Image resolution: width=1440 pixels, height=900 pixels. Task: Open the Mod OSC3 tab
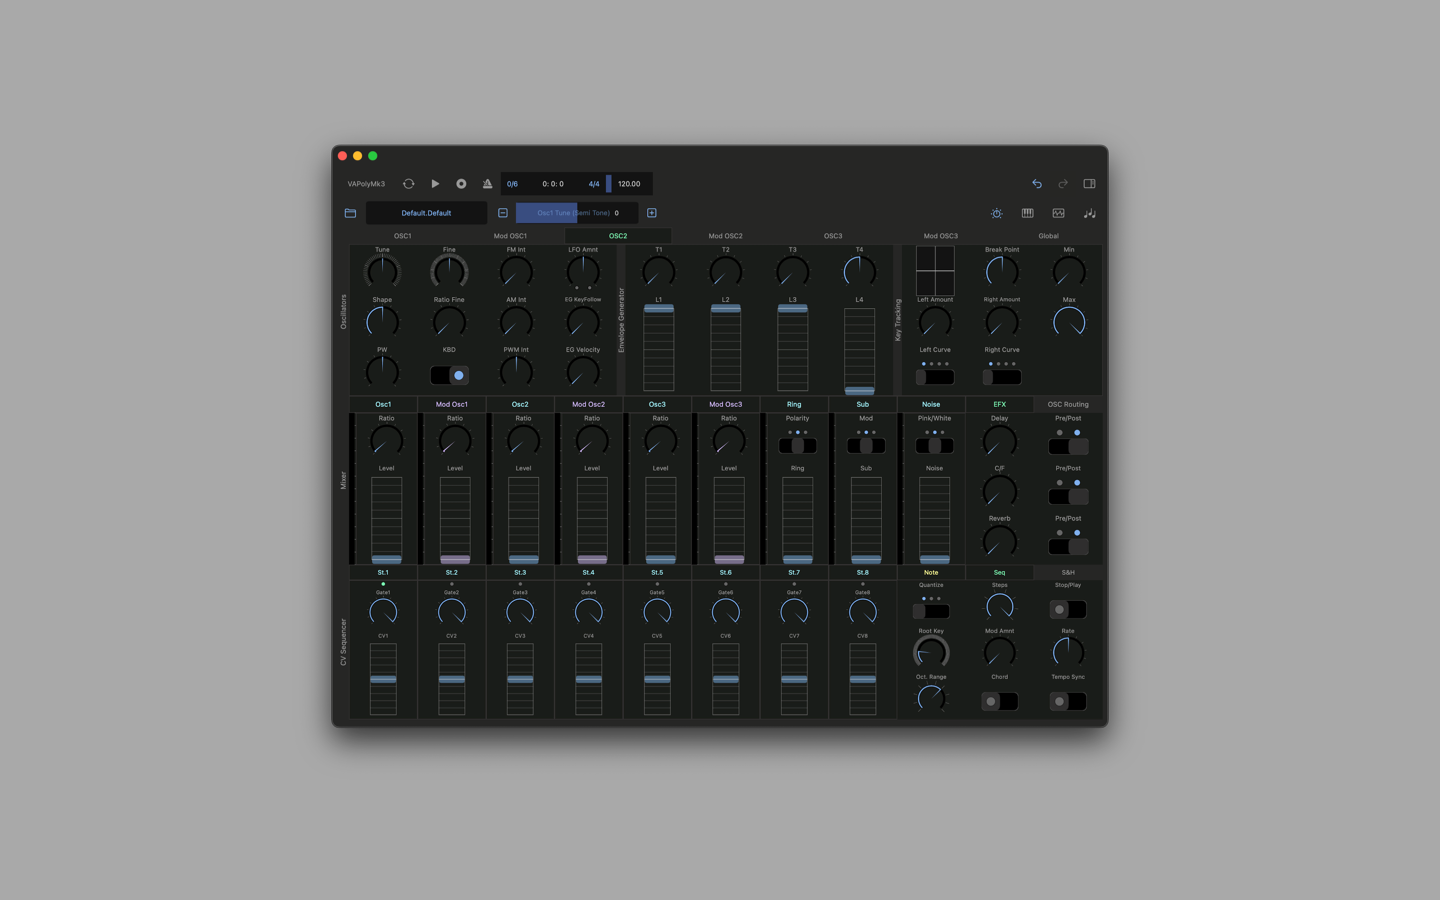pyautogui.click(x=941, y=236)
